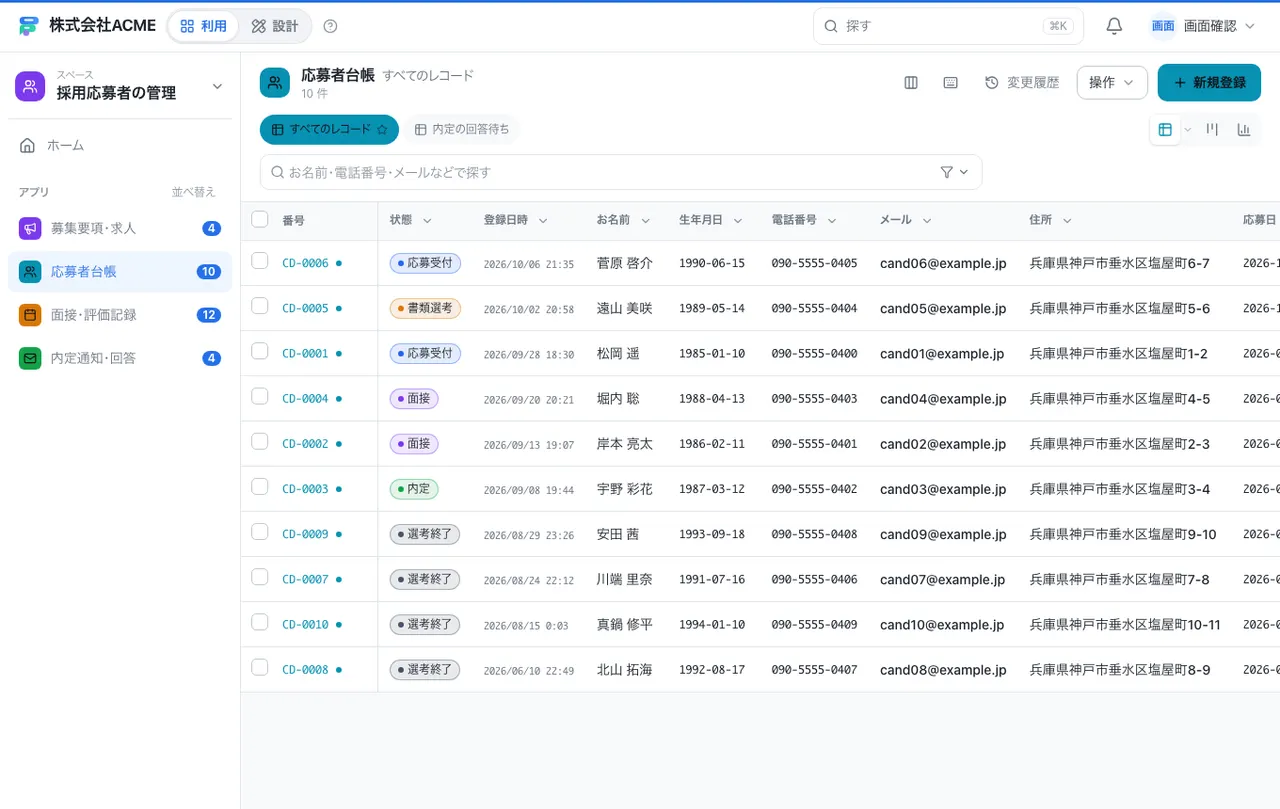Image resolution: width=1280 pixels, height=809 pixels.
Task: Check the row CD-0003 checkbox
Action: pyautogui.click(x=260, y=486)
